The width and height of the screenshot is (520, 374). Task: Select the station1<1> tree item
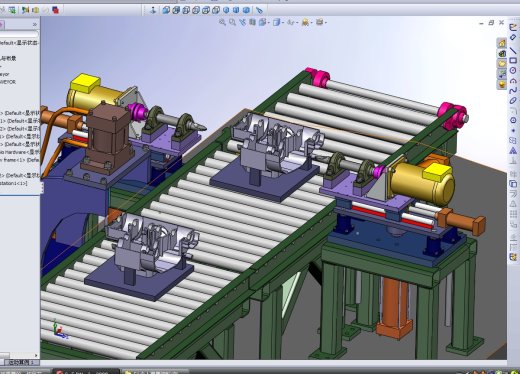click(14, 183)
